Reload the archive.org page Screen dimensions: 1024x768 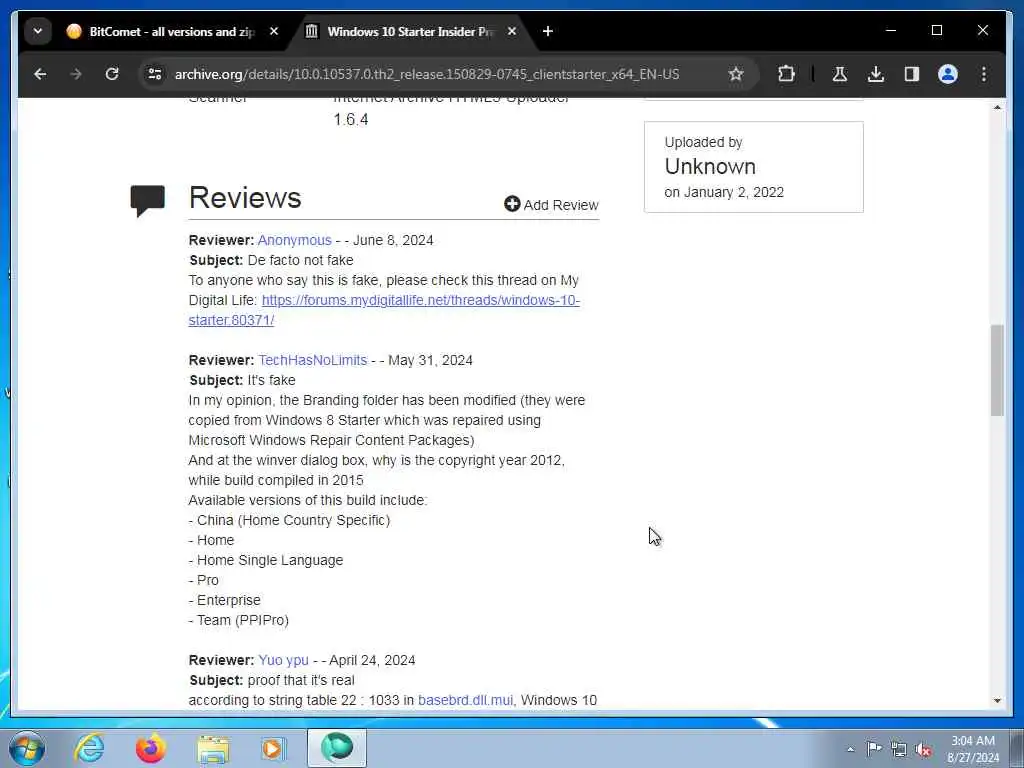112,74
